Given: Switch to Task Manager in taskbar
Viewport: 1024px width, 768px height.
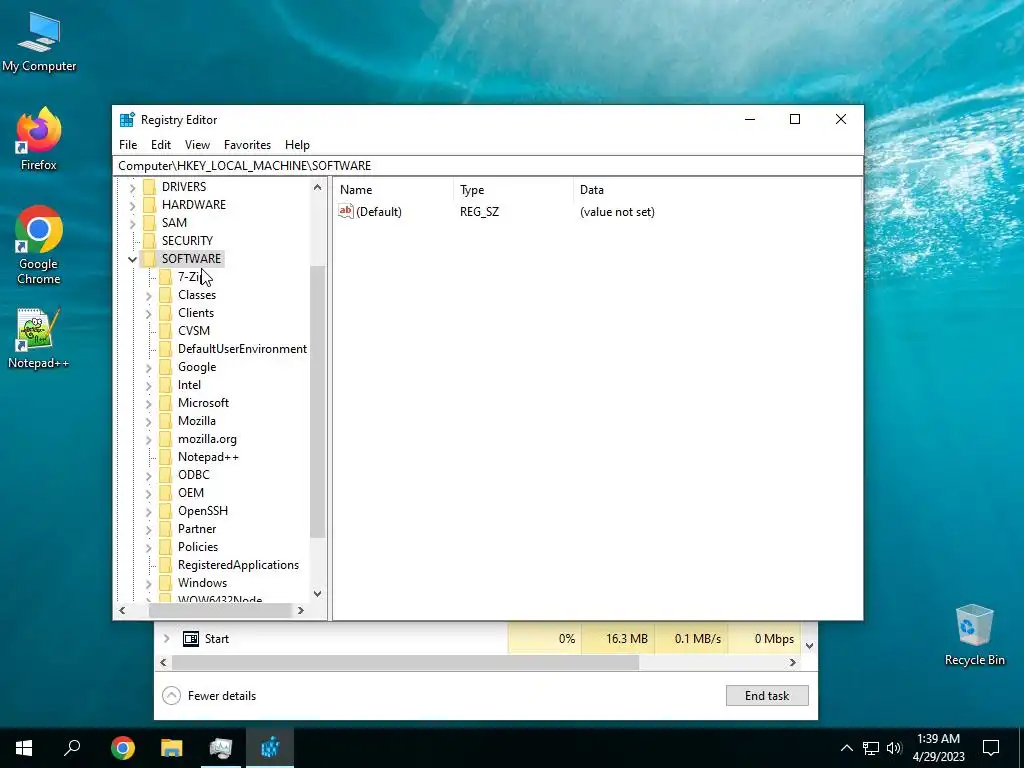Looking at the screenshot, I should 221,747.
